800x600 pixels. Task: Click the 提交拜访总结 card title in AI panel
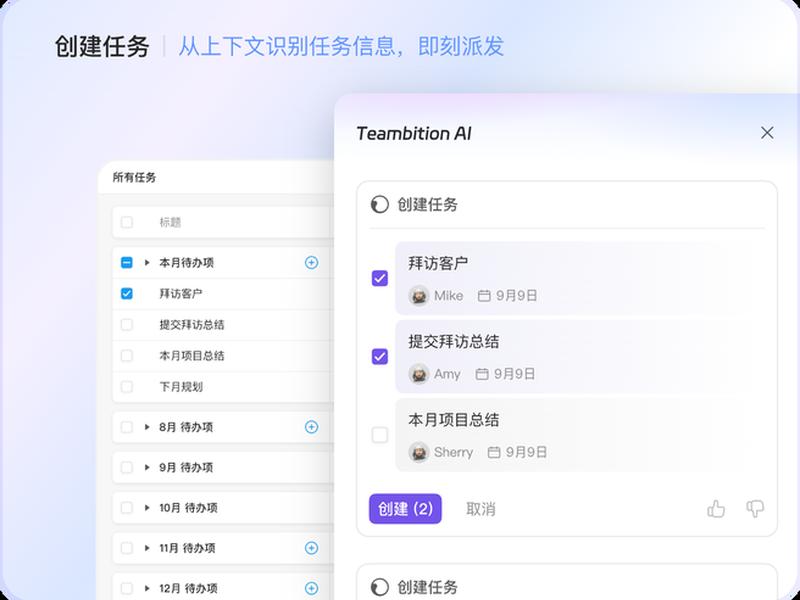point(453,341)
